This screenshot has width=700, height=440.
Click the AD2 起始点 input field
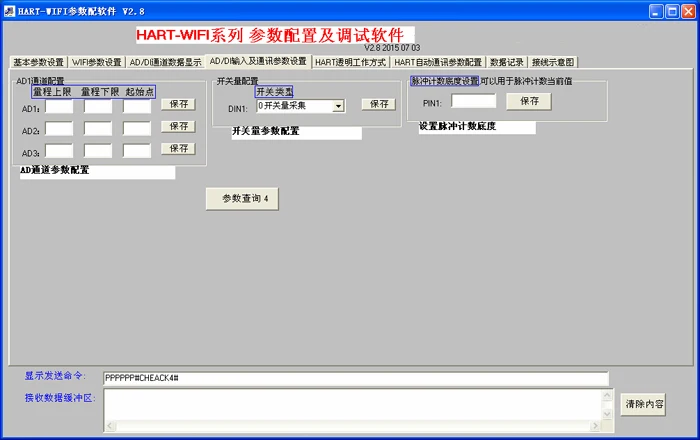click(x=137, y=129)
